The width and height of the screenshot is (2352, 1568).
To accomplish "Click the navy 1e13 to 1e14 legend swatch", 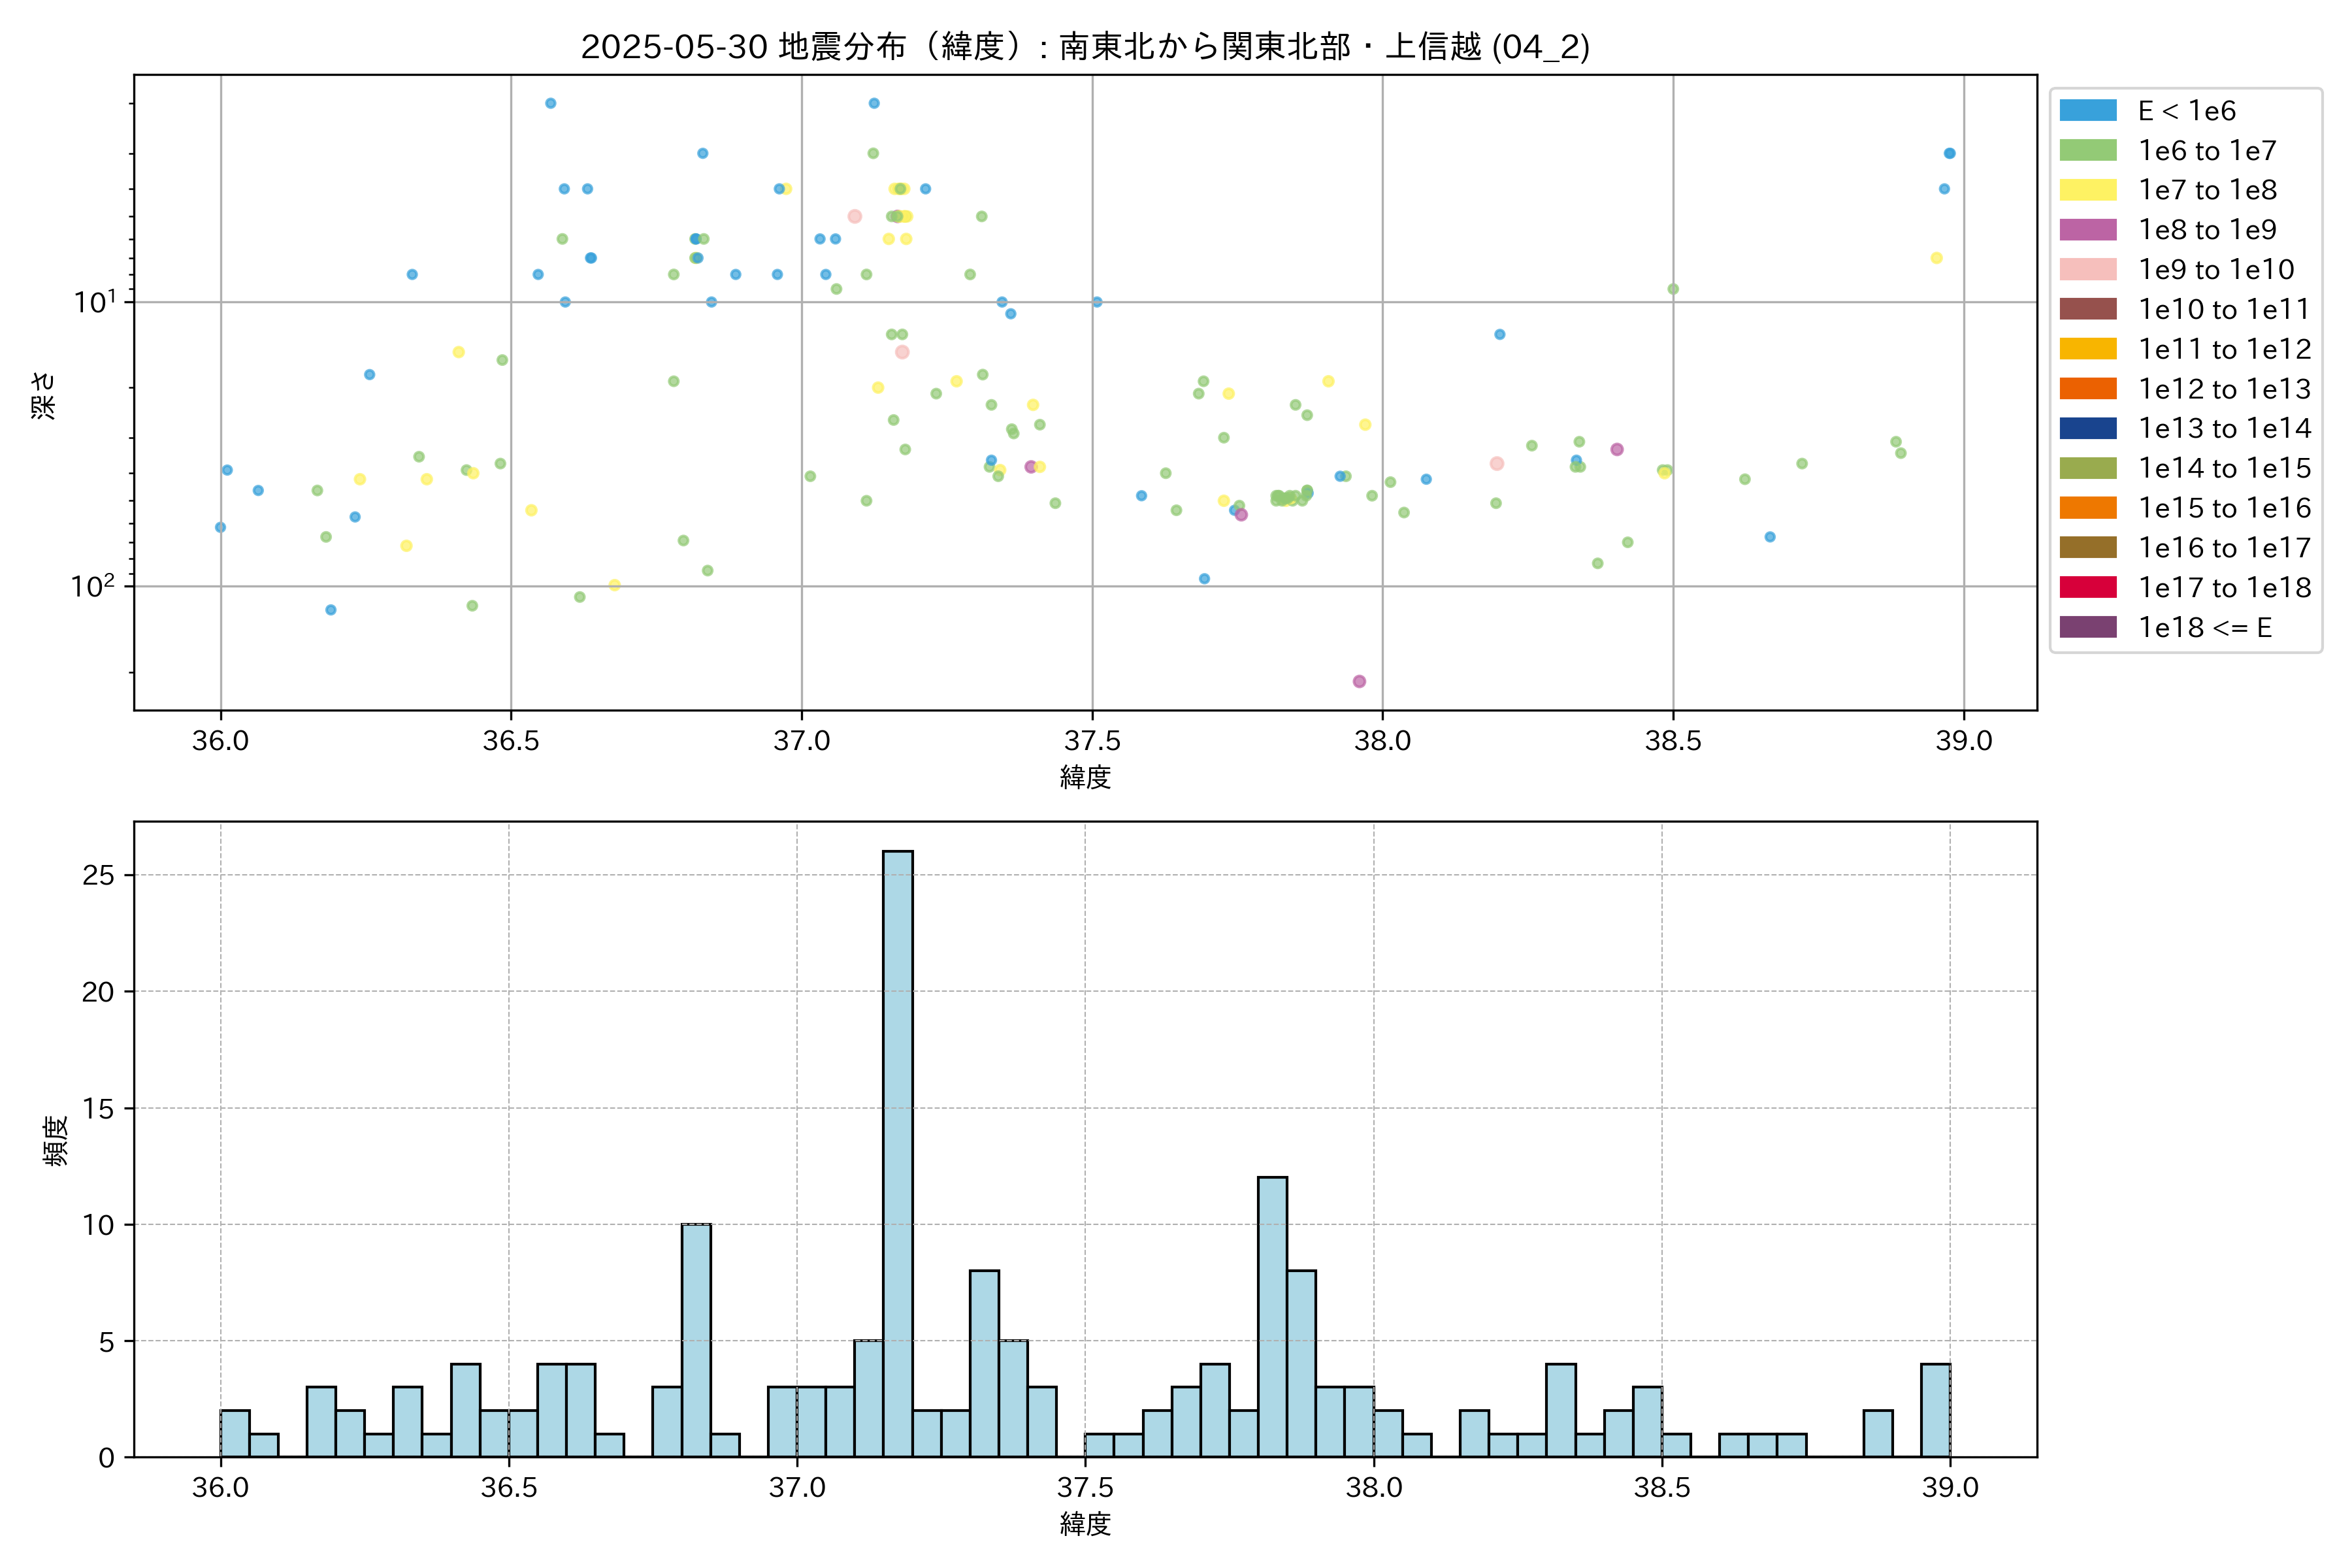I will click(x=2088, y=429).
